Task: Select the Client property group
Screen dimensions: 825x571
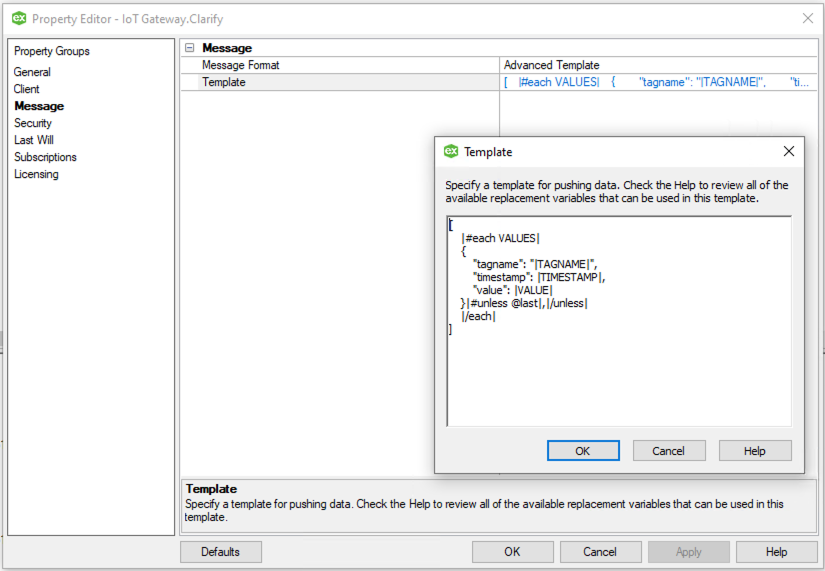Action: [x=27, y=89]
